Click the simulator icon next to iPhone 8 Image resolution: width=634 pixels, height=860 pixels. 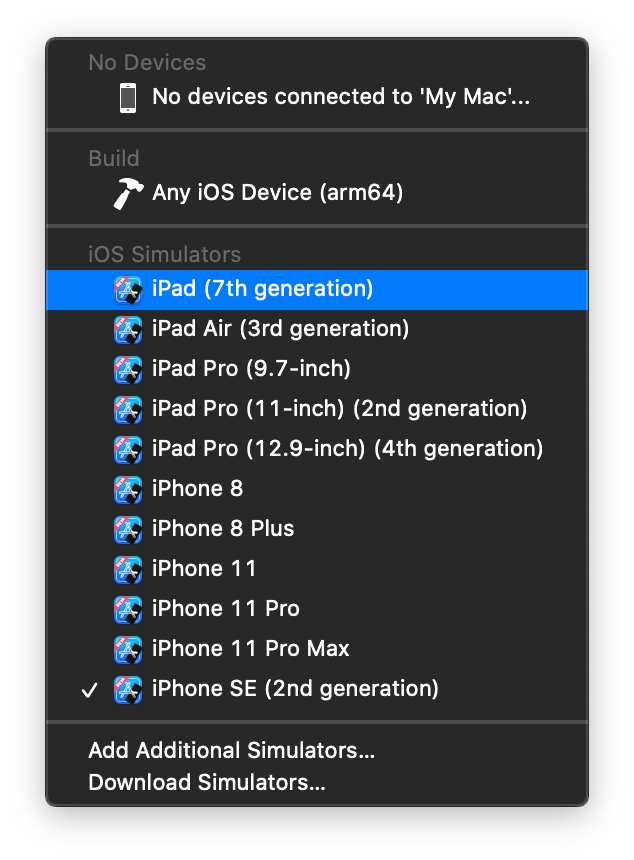(x=127, y=489)
